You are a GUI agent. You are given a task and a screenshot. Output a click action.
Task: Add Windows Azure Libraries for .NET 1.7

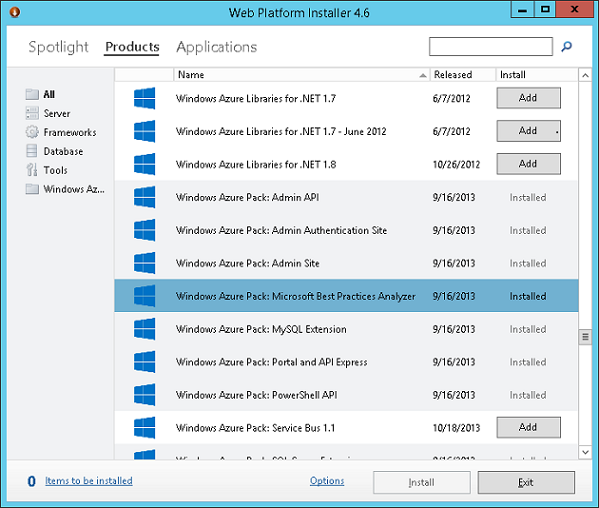[528, 98]
